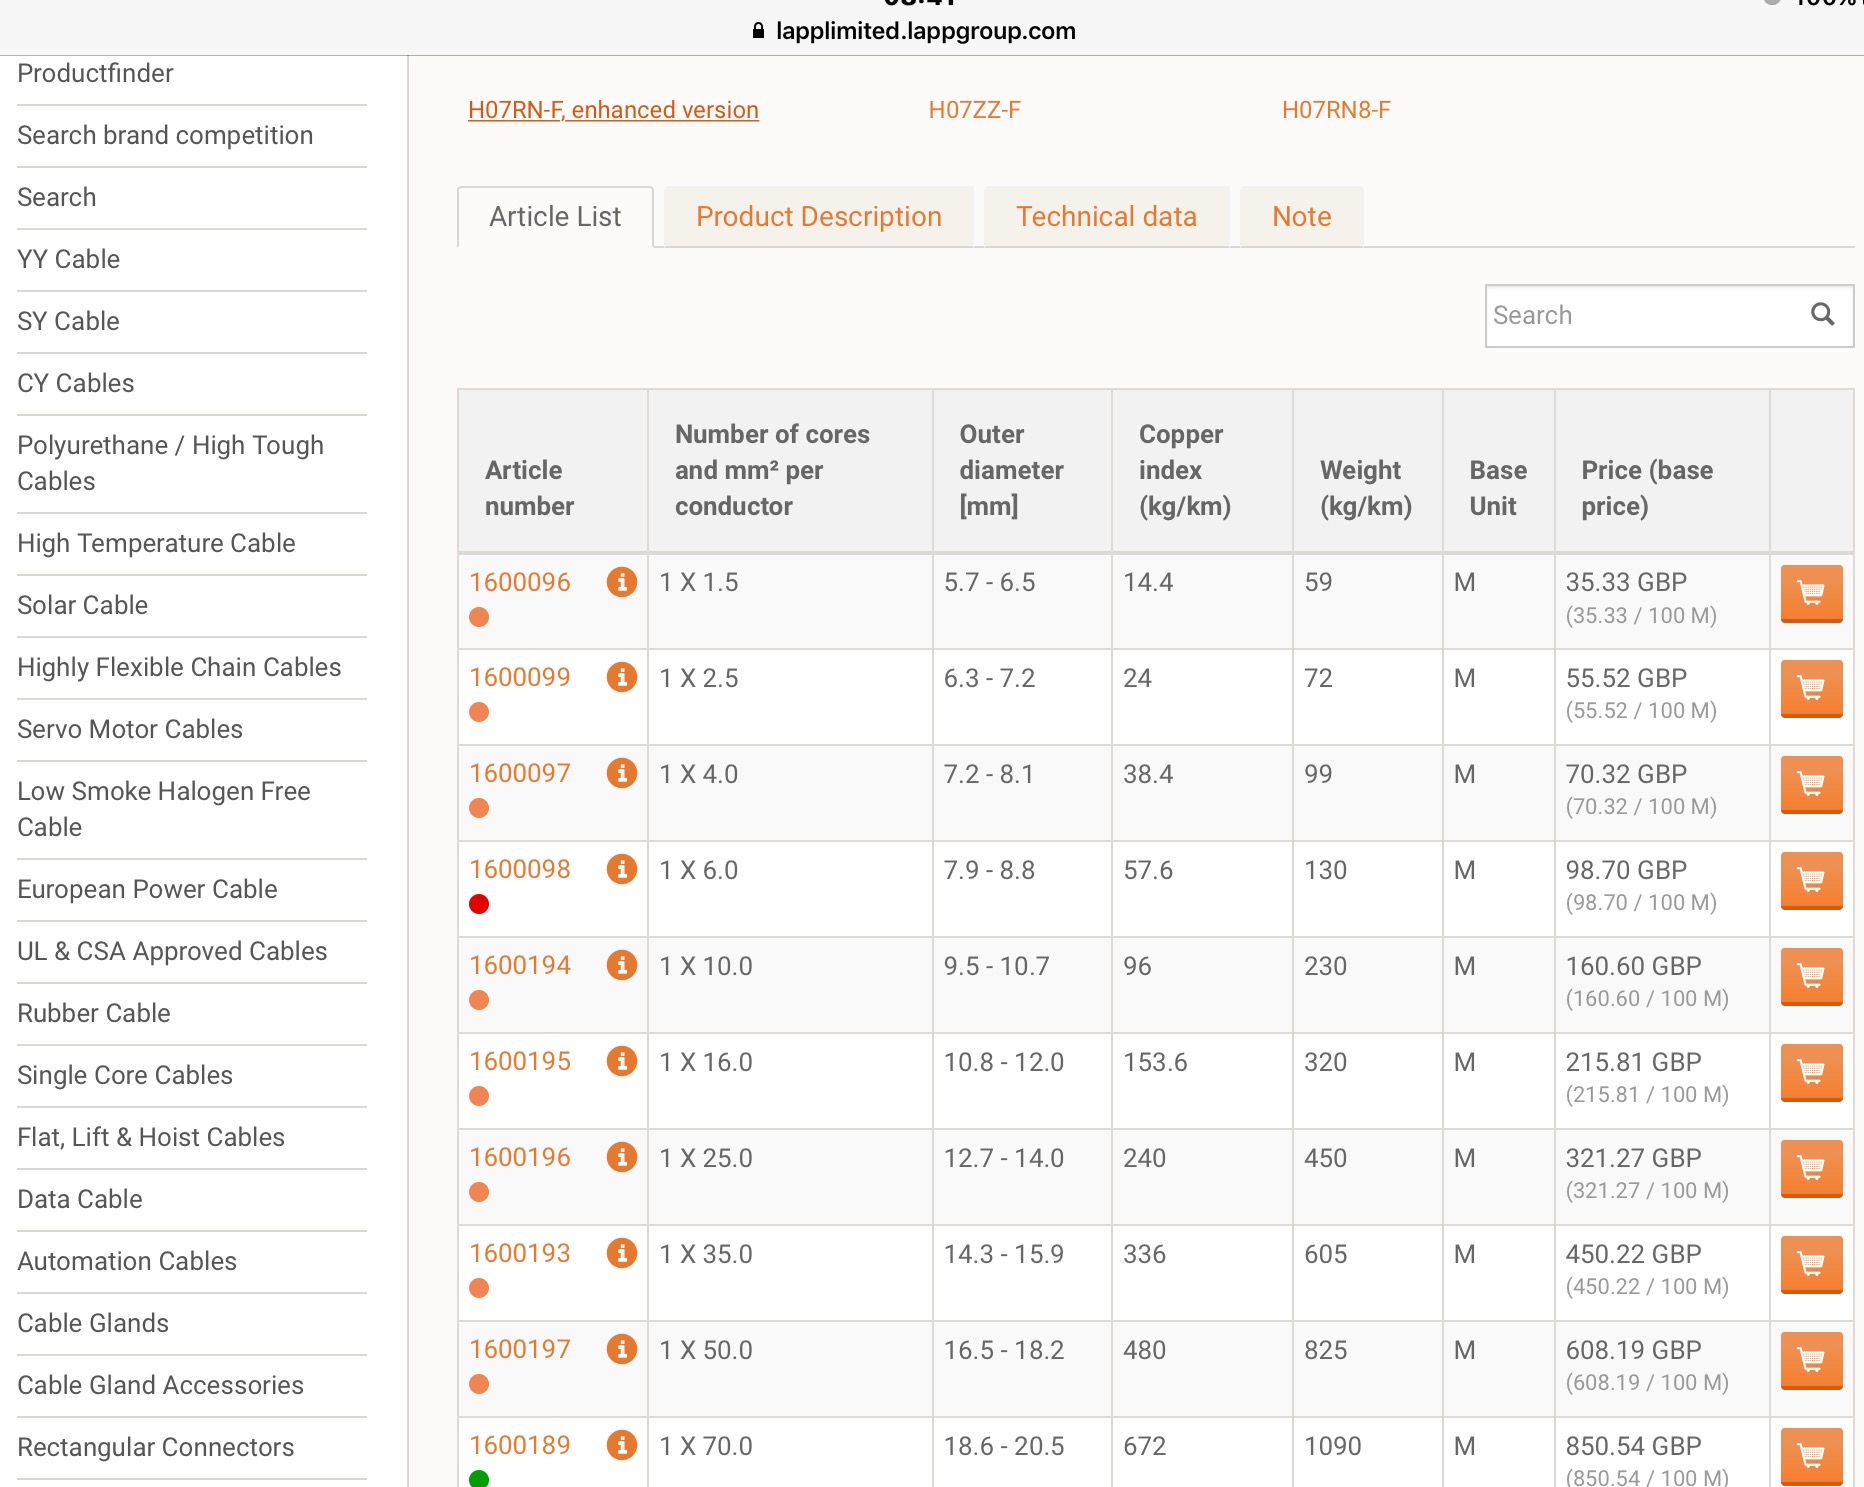The image size is (1864, 1487).
Task: Switch to the Article List tab
Action: tap(555, 217)
